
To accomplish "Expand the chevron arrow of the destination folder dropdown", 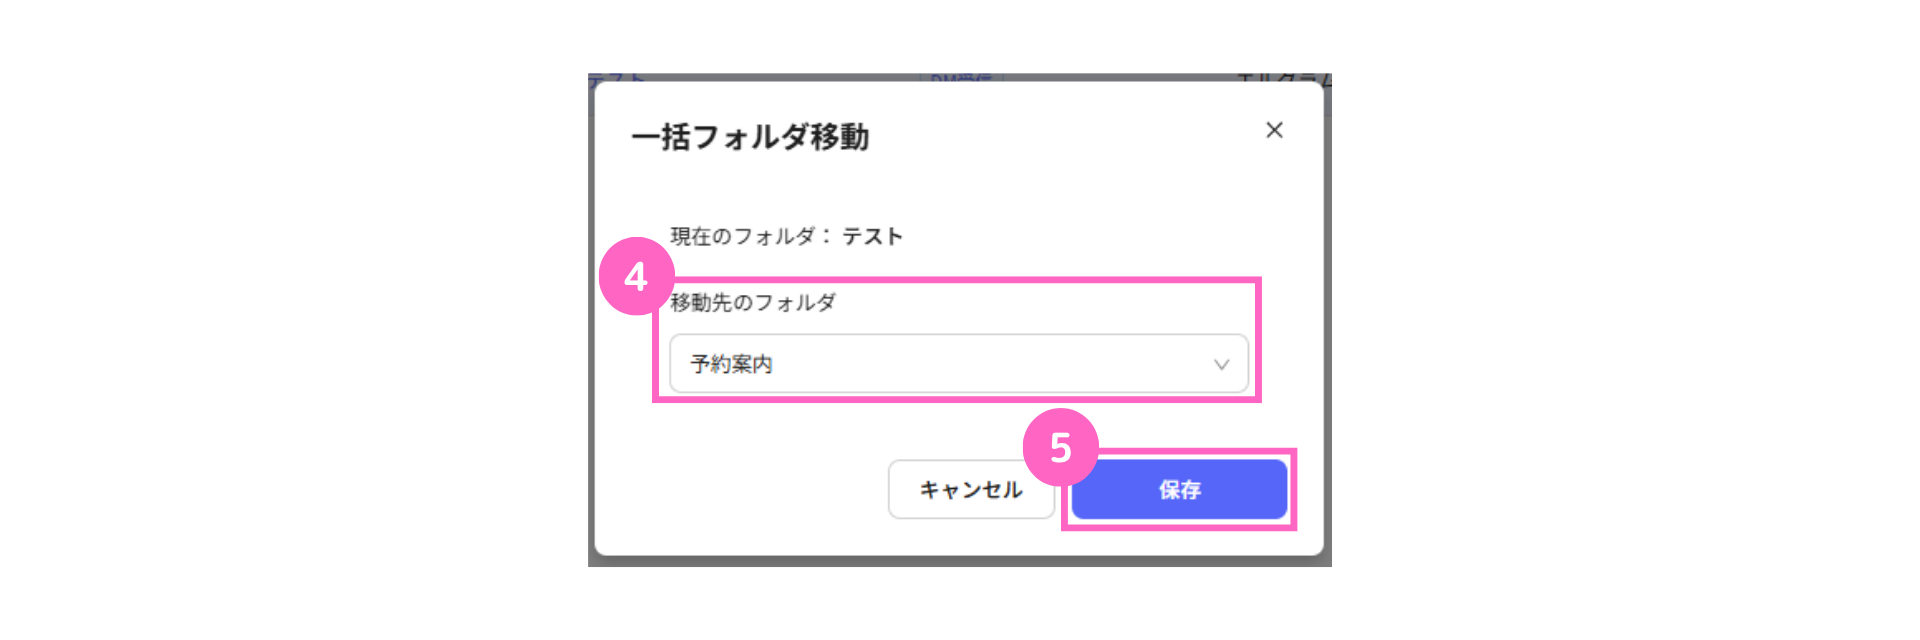I will click(x=1221, y=364).
